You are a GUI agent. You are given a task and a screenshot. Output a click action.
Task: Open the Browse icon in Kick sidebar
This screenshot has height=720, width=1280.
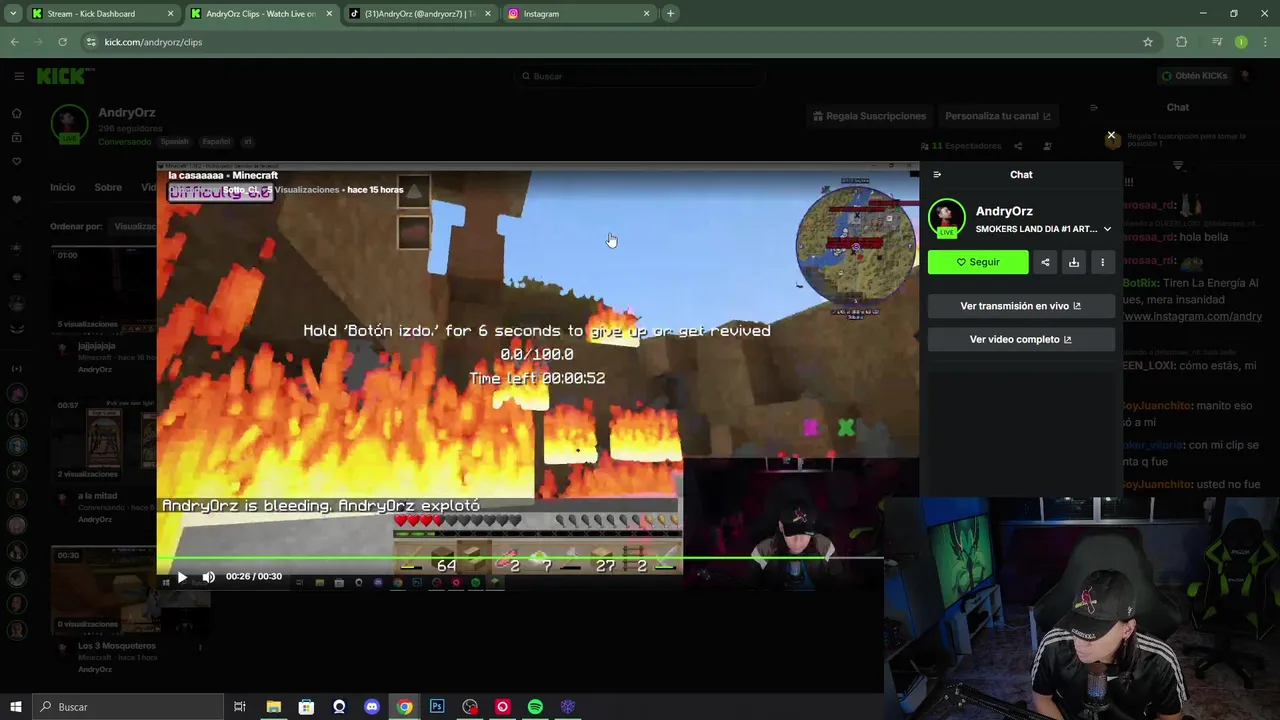point(16,138)
